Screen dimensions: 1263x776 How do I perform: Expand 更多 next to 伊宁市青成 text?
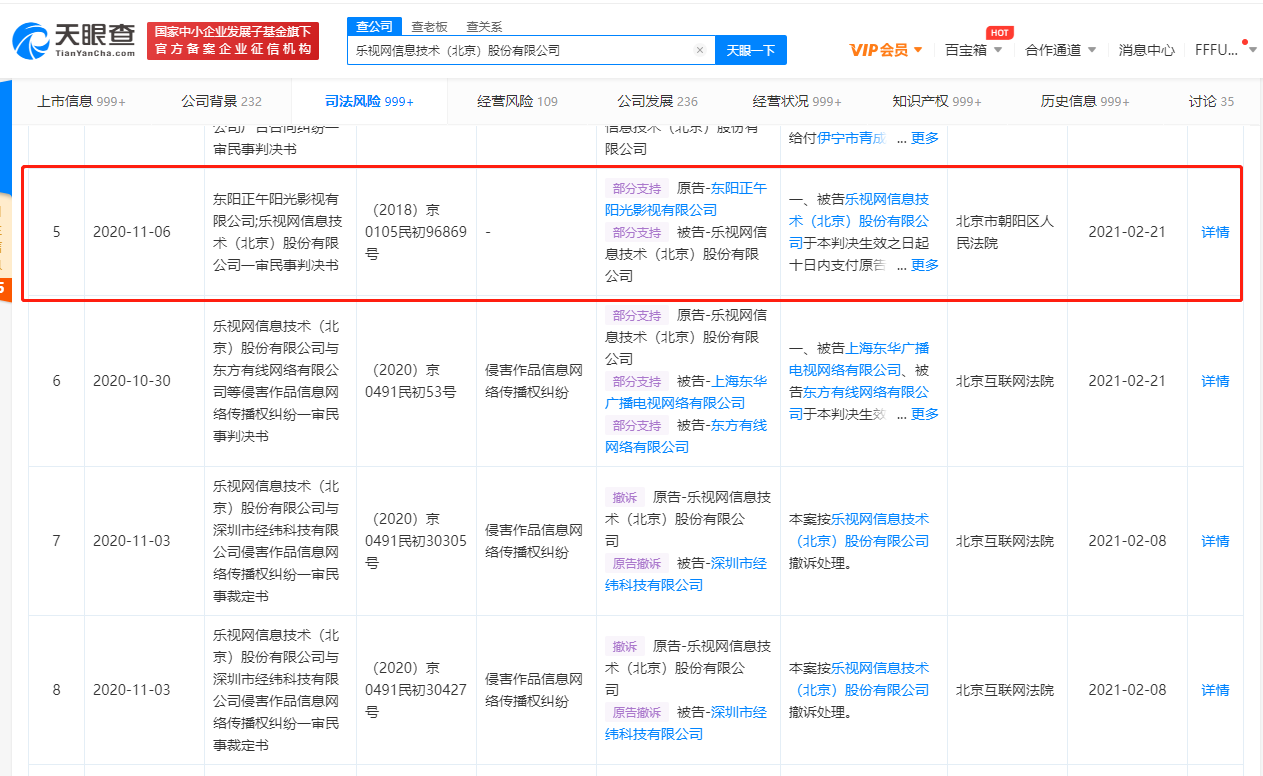point(925,138)
